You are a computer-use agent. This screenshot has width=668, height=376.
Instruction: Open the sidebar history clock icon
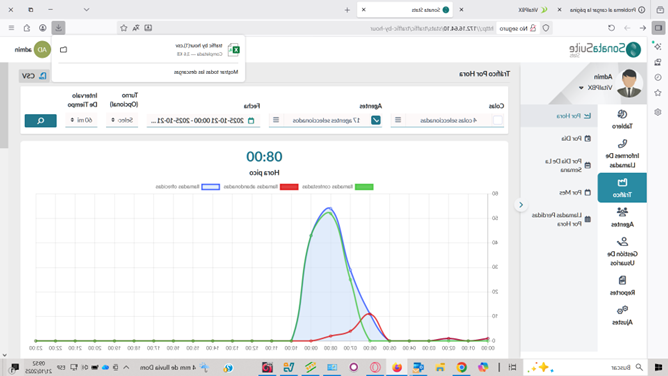(x=658, y=77)
